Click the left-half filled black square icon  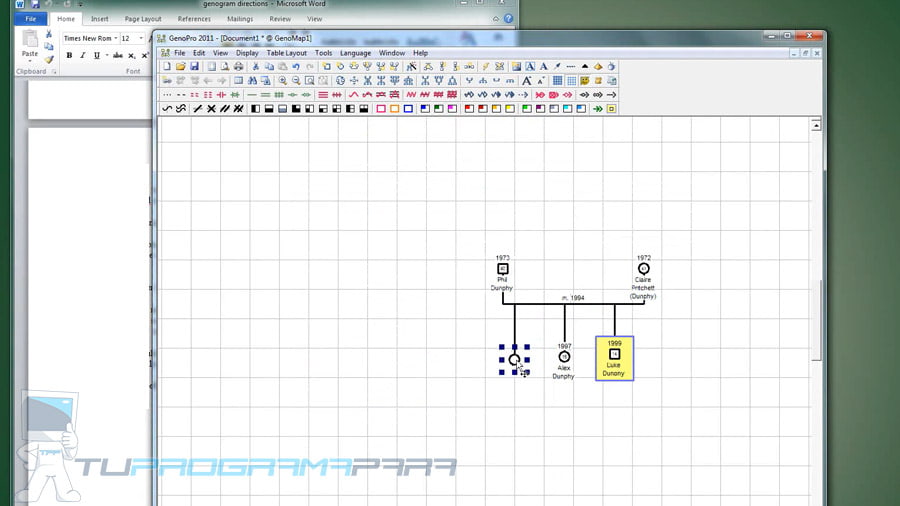point(255,108)
